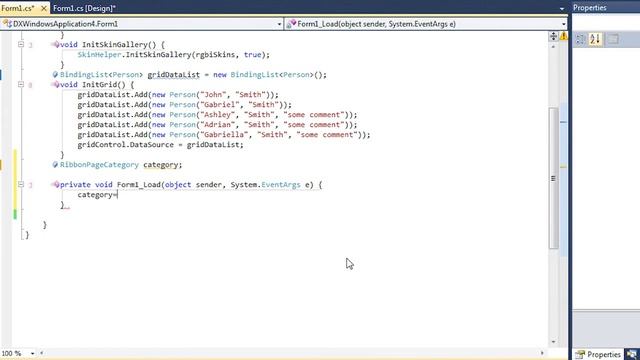
Task: Click the horizontal scrollbar left arrow
Action: point(41,353)
